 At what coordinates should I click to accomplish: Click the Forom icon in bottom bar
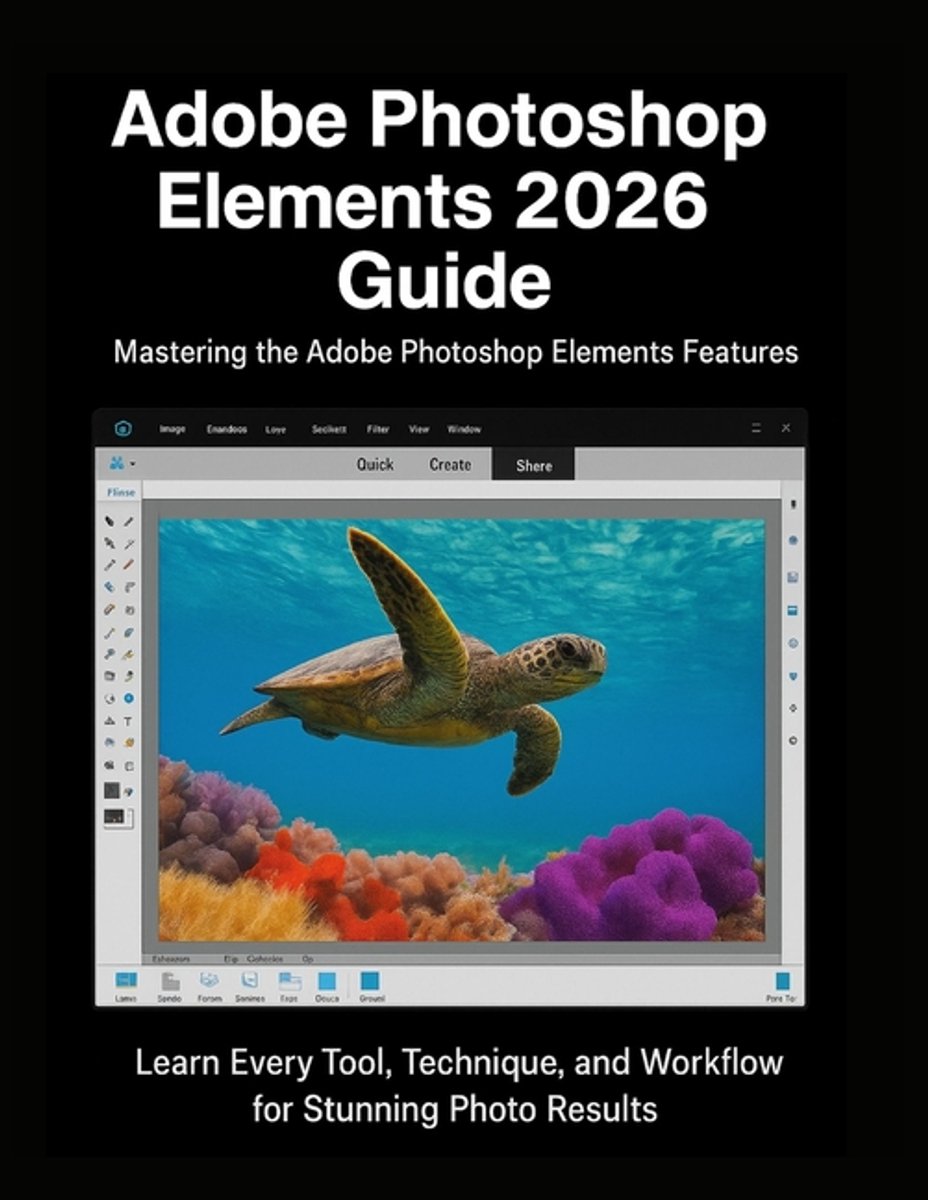pos(210,981)
